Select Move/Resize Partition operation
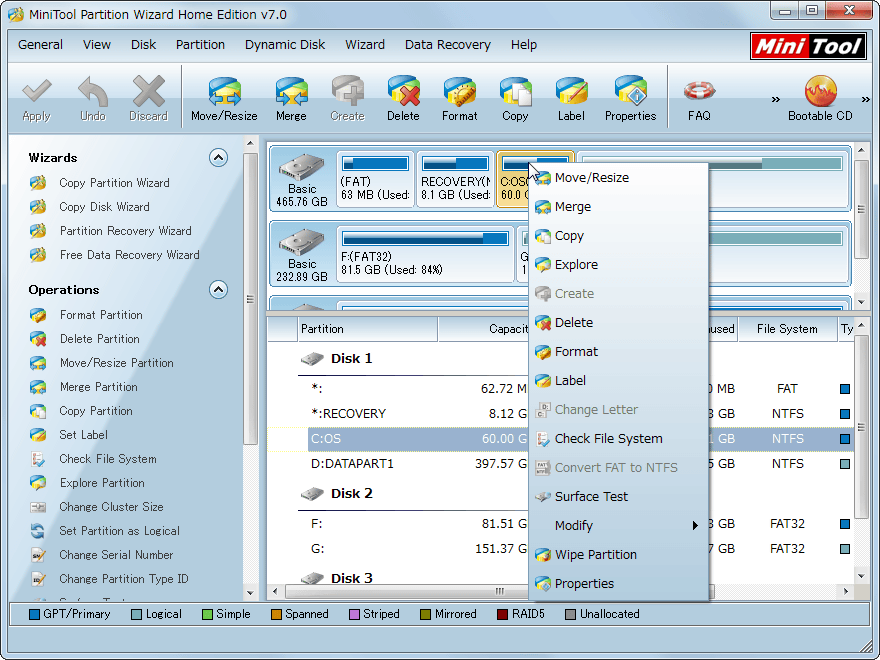Image resolution: width=880 pixels, height=660 pixels. coord(117,363)
